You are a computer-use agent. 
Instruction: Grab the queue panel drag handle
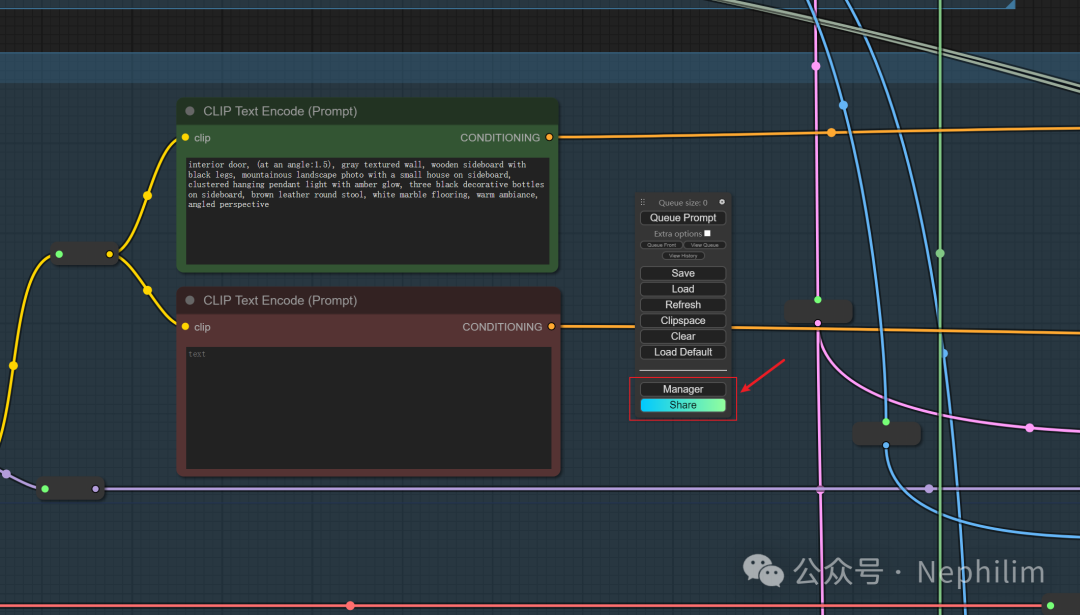tap(643, 202)
